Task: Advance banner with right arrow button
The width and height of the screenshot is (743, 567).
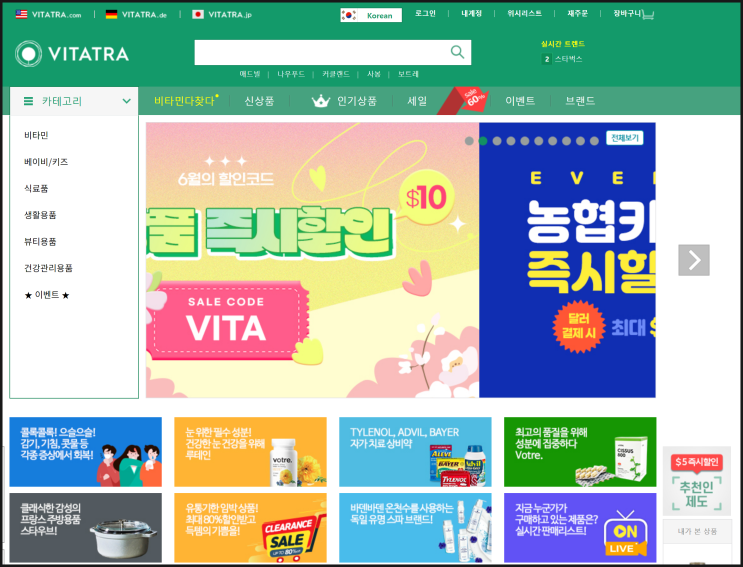Action: pos(694,260)
